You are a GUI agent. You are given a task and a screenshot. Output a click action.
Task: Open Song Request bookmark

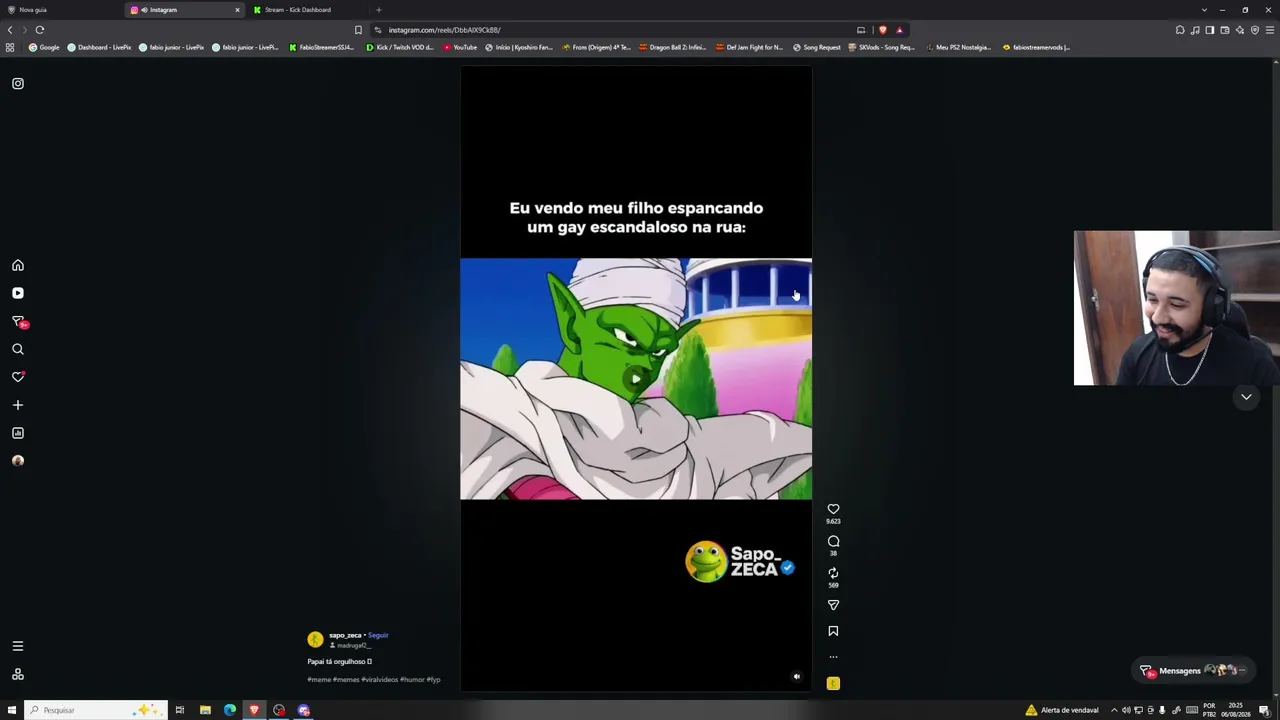click(x=817, y=47)
